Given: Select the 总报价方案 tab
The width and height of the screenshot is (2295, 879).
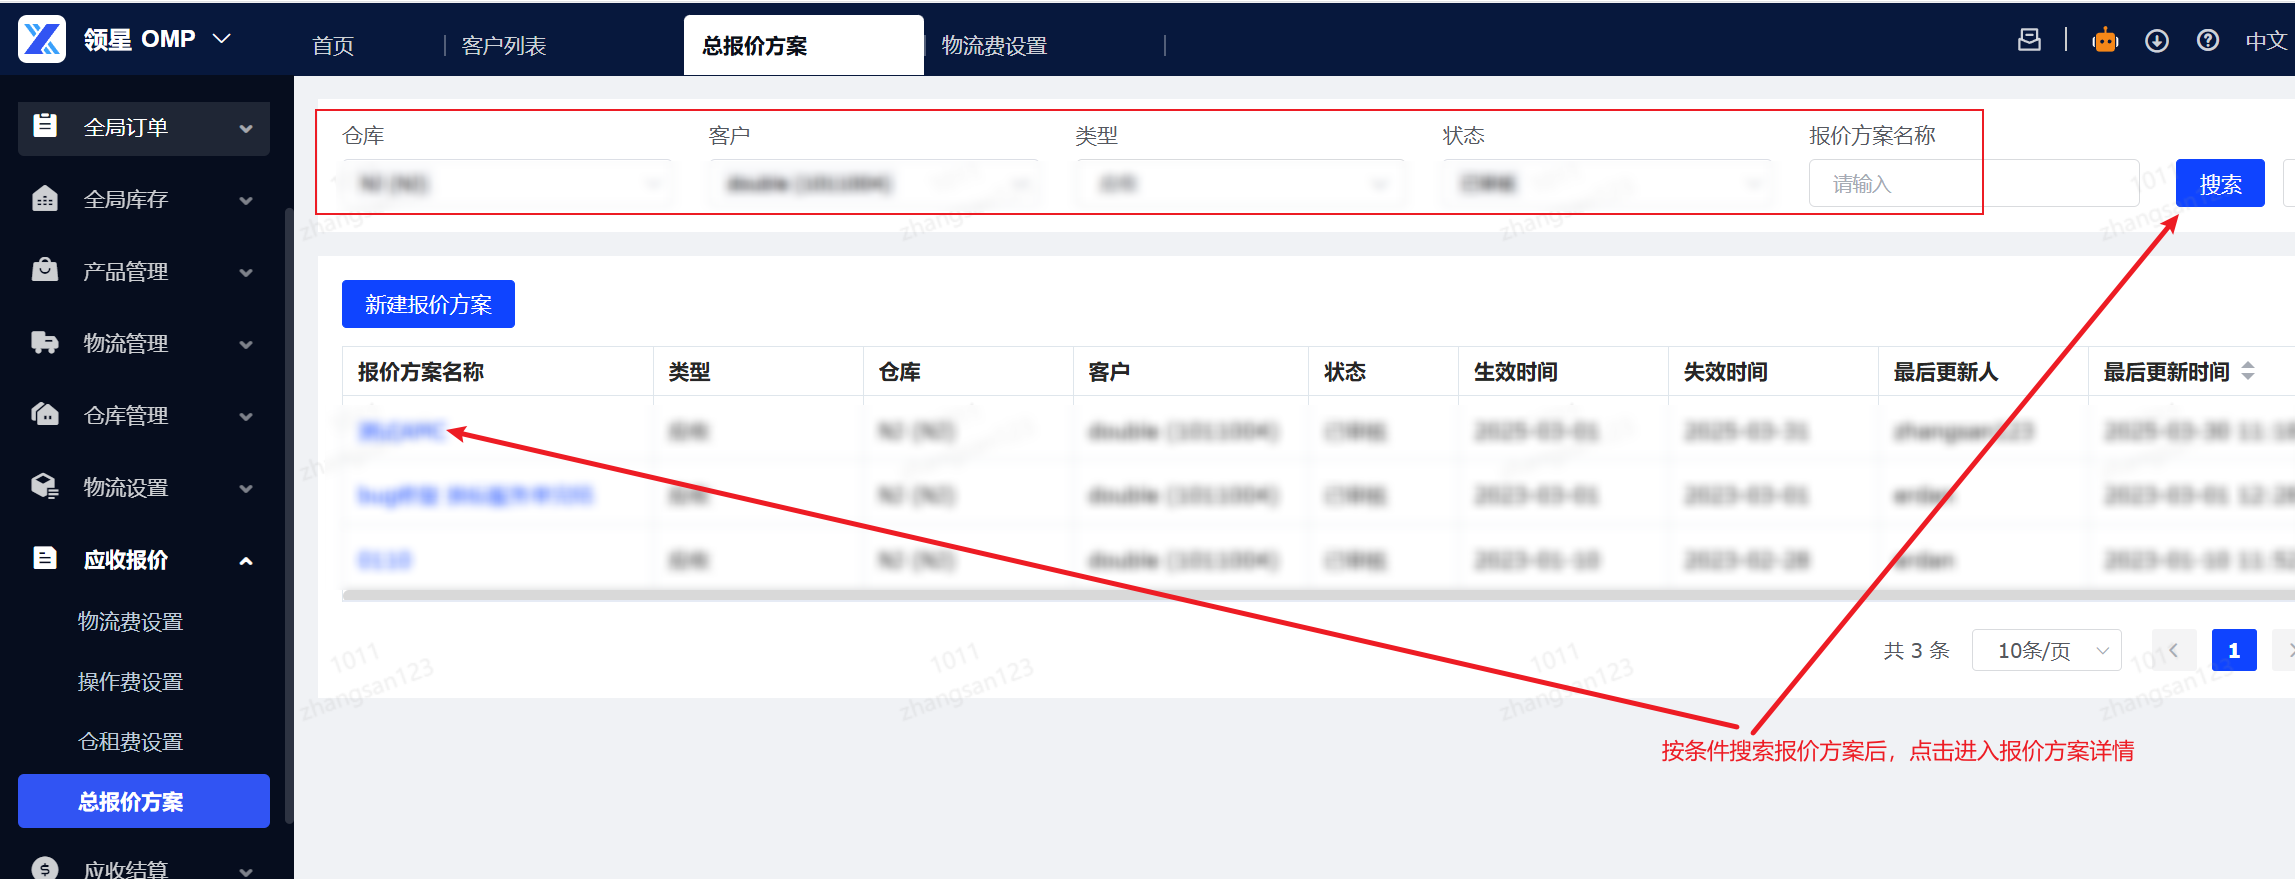Looking at the screenshot, I should (803, 46).
